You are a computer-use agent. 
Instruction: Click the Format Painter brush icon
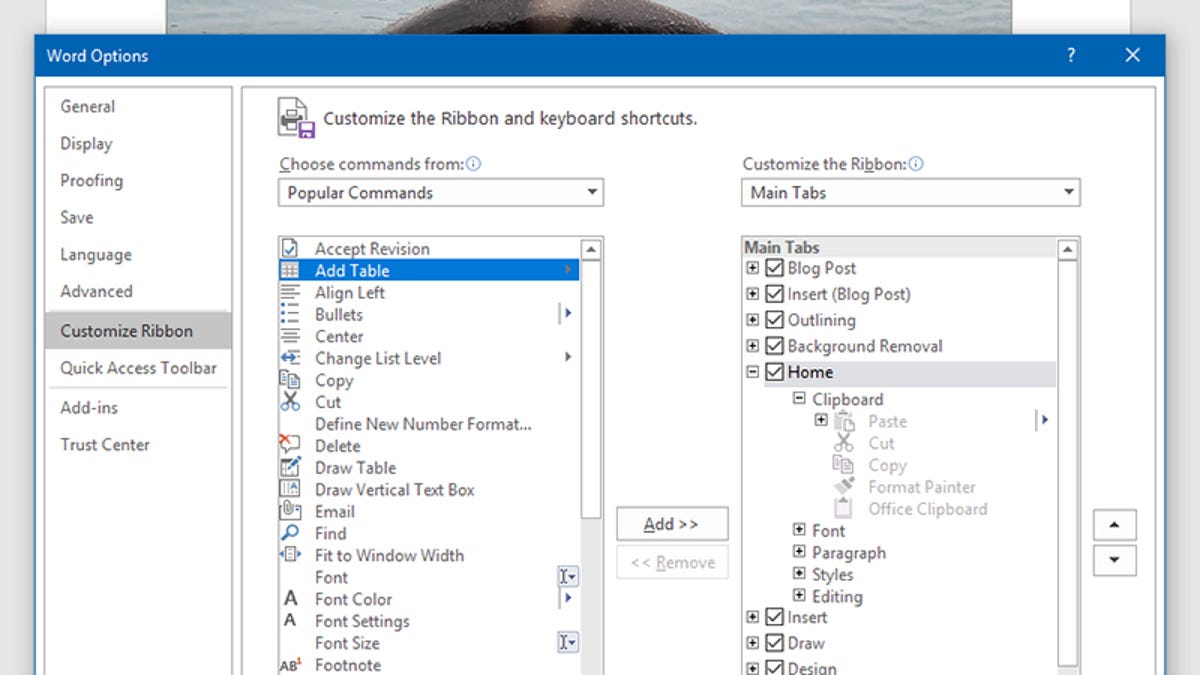[844, 487]
